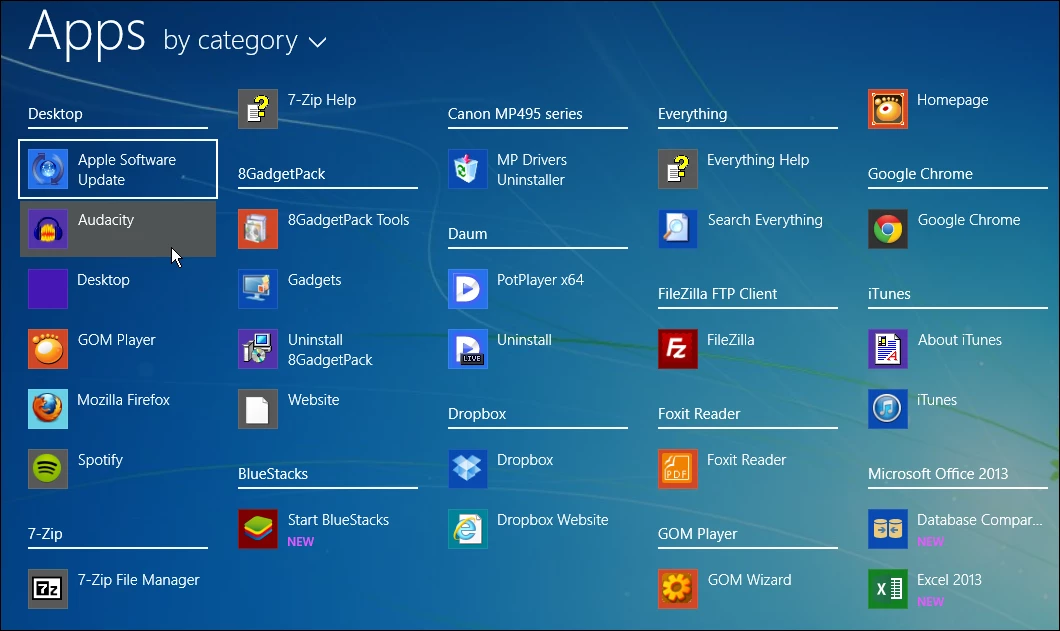Click the 7-Zip category header

pos(45,534)
